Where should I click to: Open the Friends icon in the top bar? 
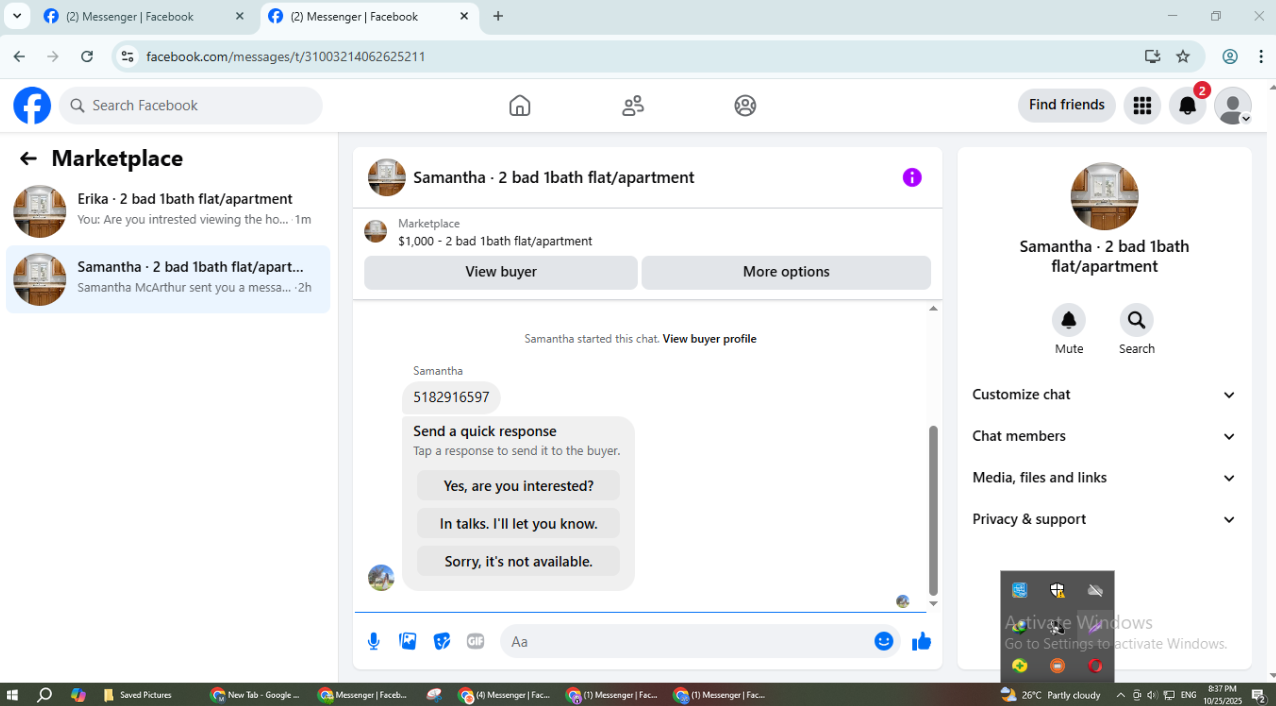pos(633,105)
